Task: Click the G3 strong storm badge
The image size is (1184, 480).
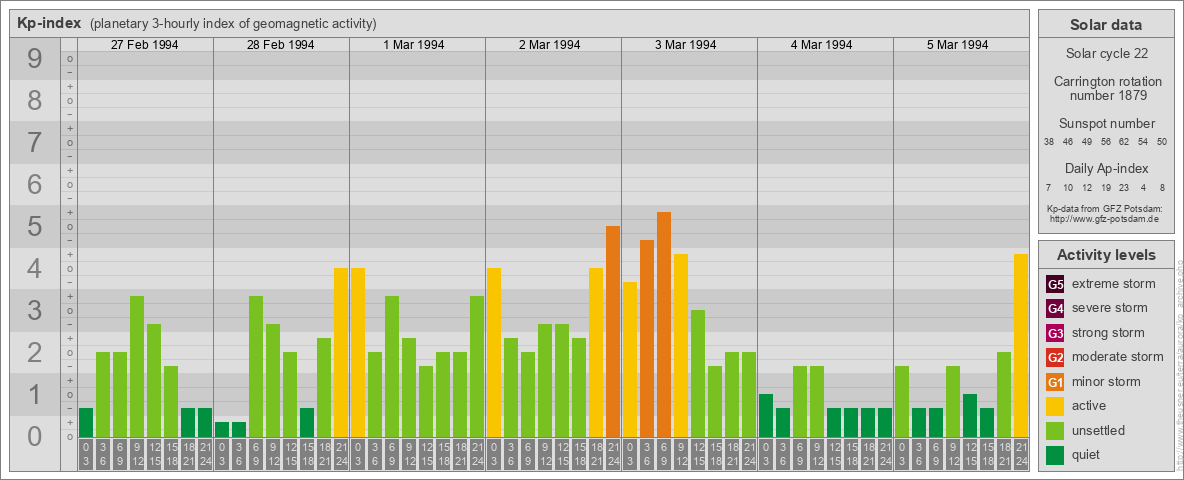Action: (1055, 333)
